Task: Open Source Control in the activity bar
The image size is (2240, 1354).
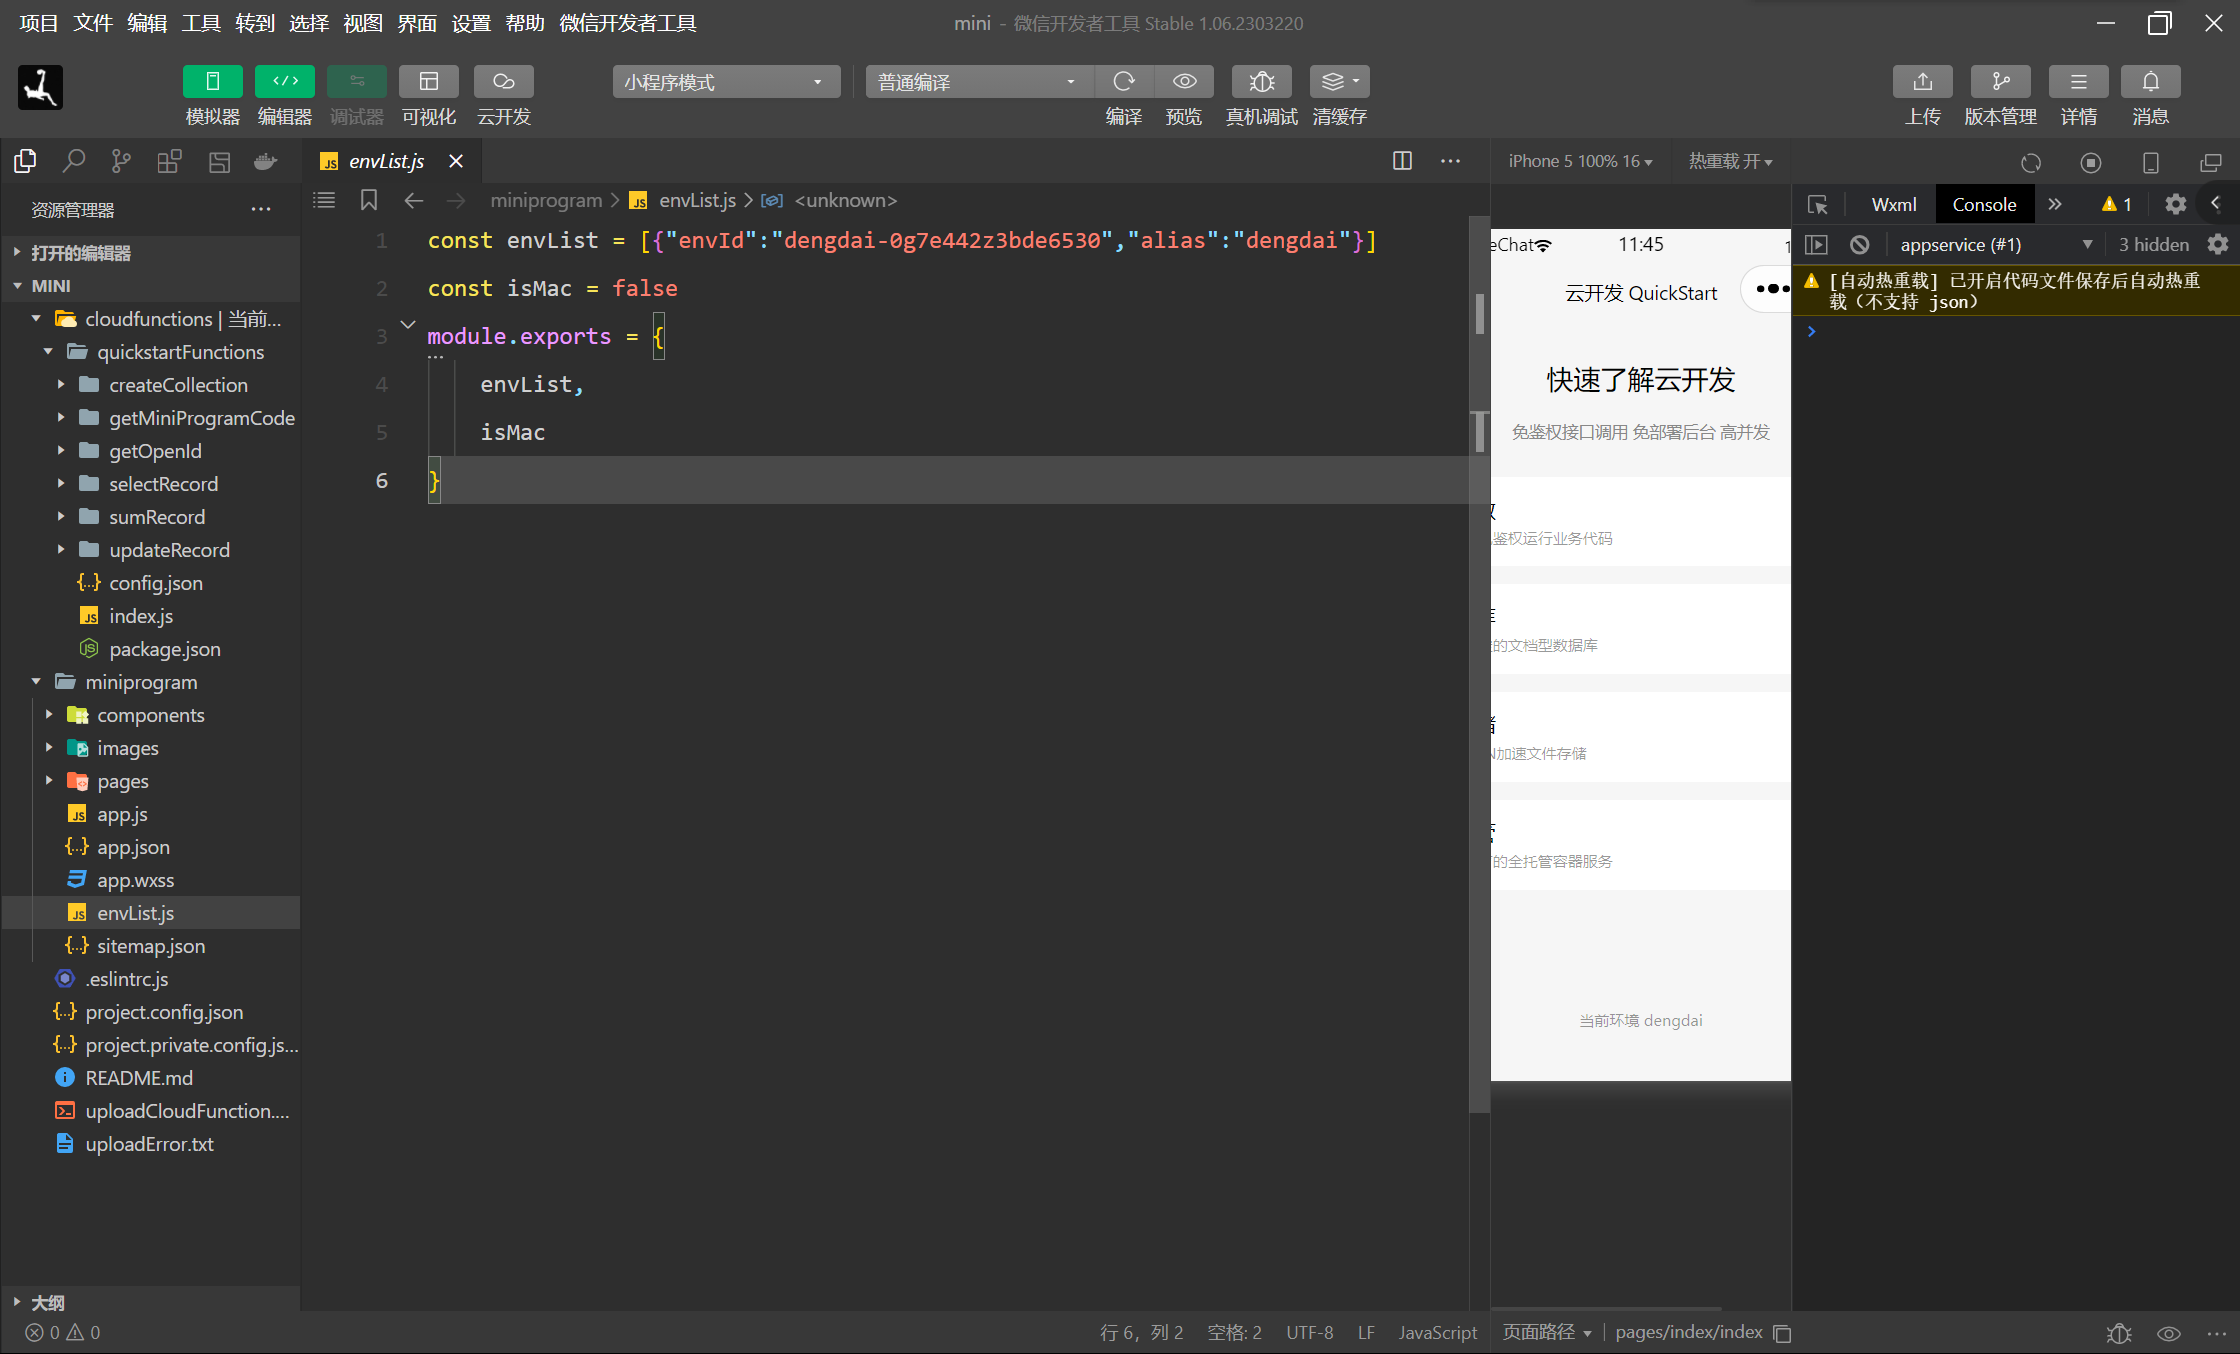Action: tap(121, 161)
